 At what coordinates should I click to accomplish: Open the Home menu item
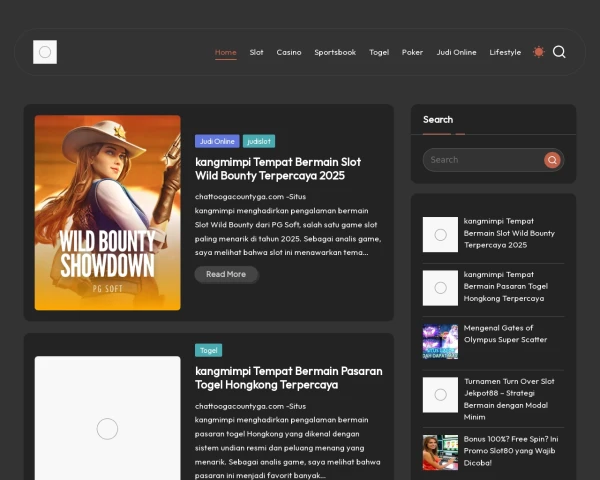[x=226, y=52]
